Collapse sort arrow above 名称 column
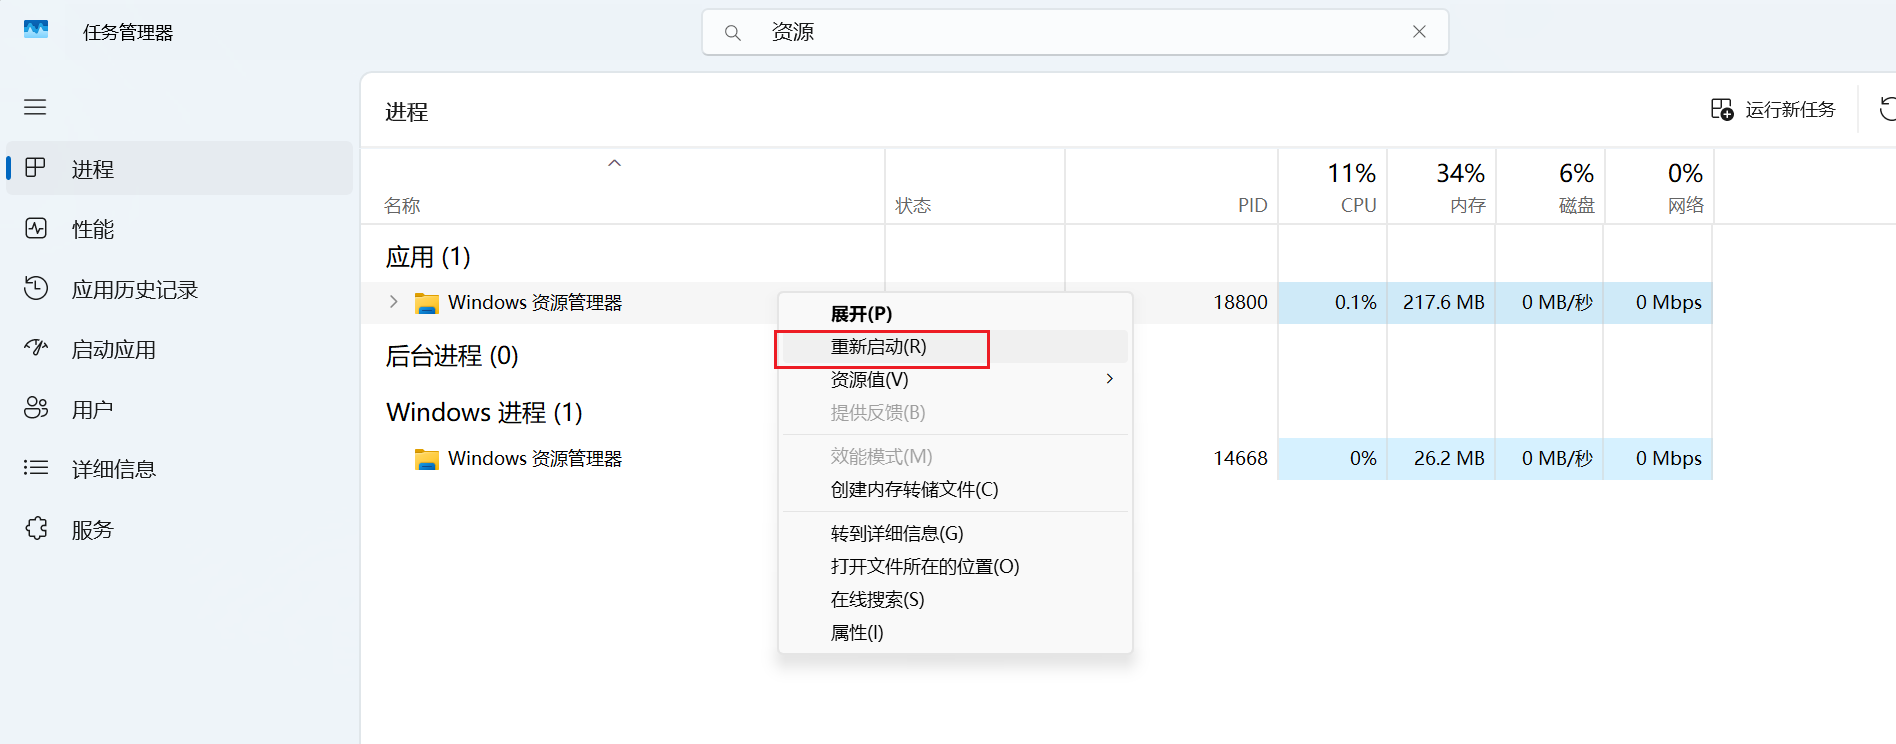Screen dimensions: 1896x744 [x=615, y=163]
